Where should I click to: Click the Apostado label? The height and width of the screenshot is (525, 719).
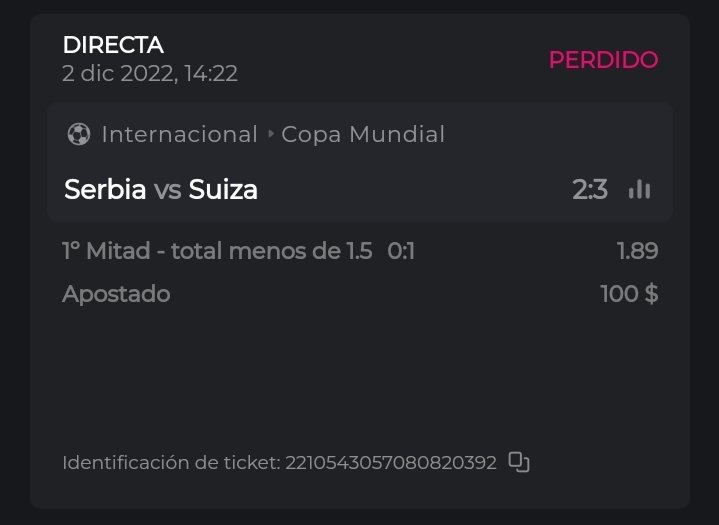tap(116, 294)
